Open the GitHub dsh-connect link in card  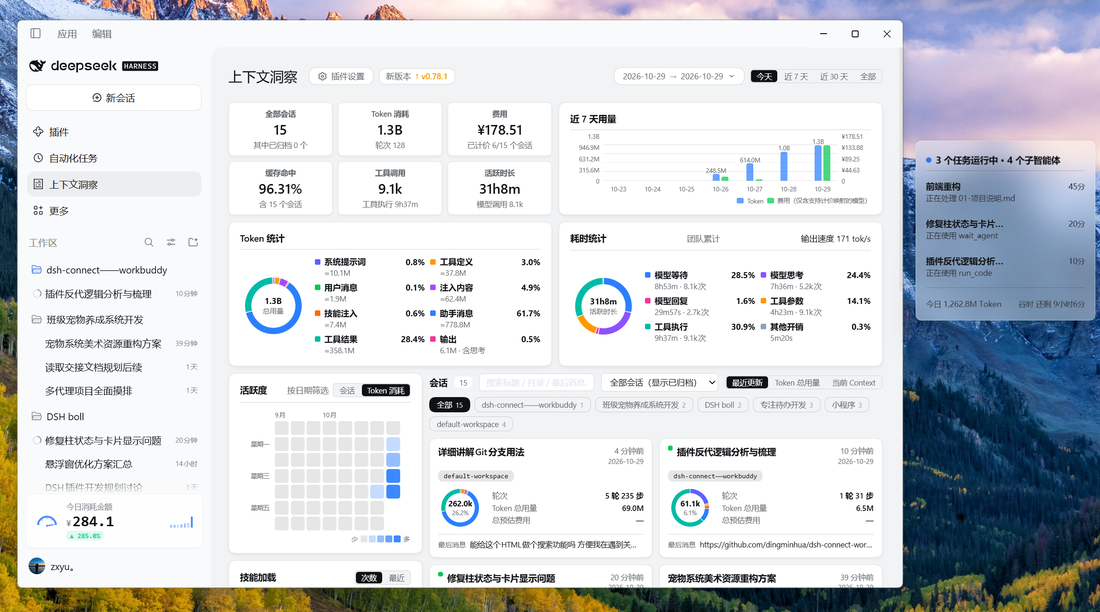pos(786,544)
